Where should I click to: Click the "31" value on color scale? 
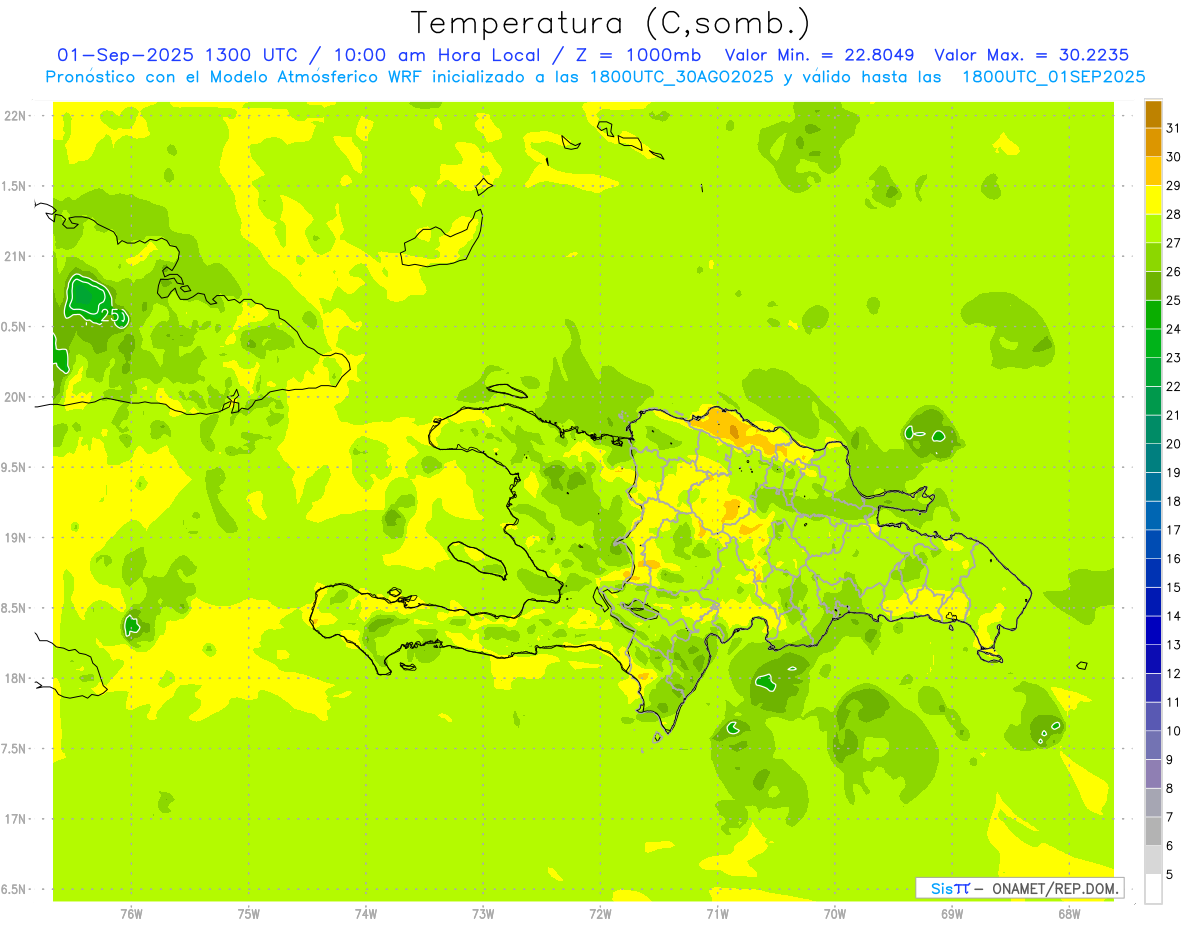[x=1174, y=127]
